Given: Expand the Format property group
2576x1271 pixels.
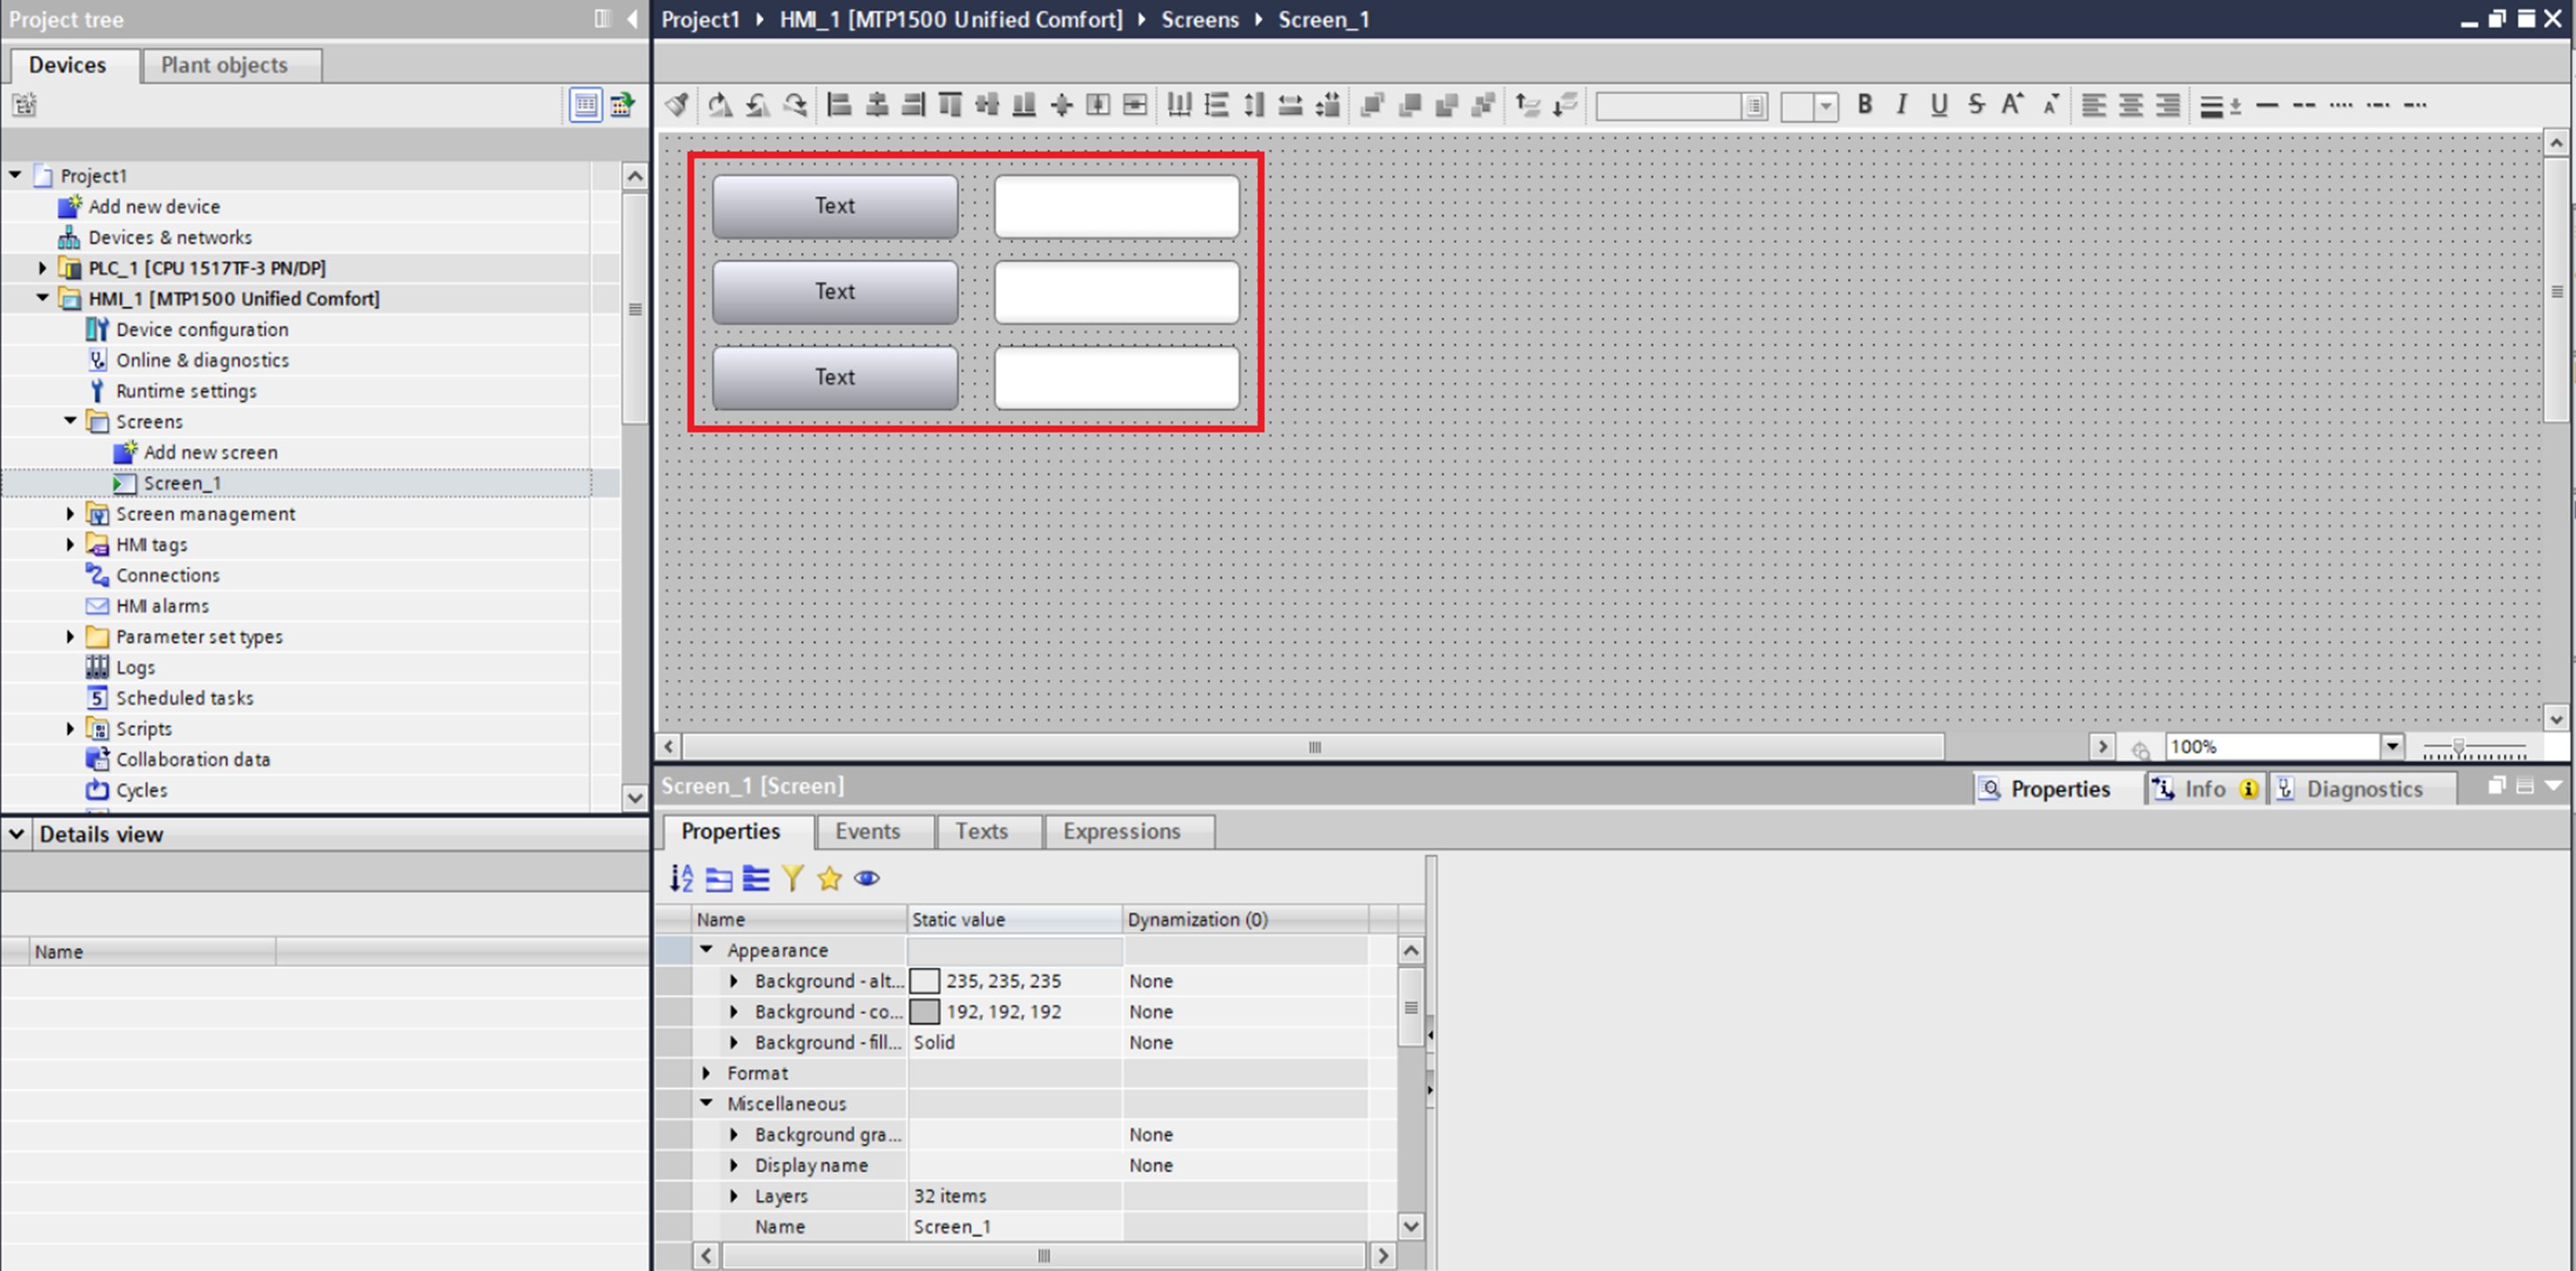Looking at the screenshot, I should [x=706, y=1073].
